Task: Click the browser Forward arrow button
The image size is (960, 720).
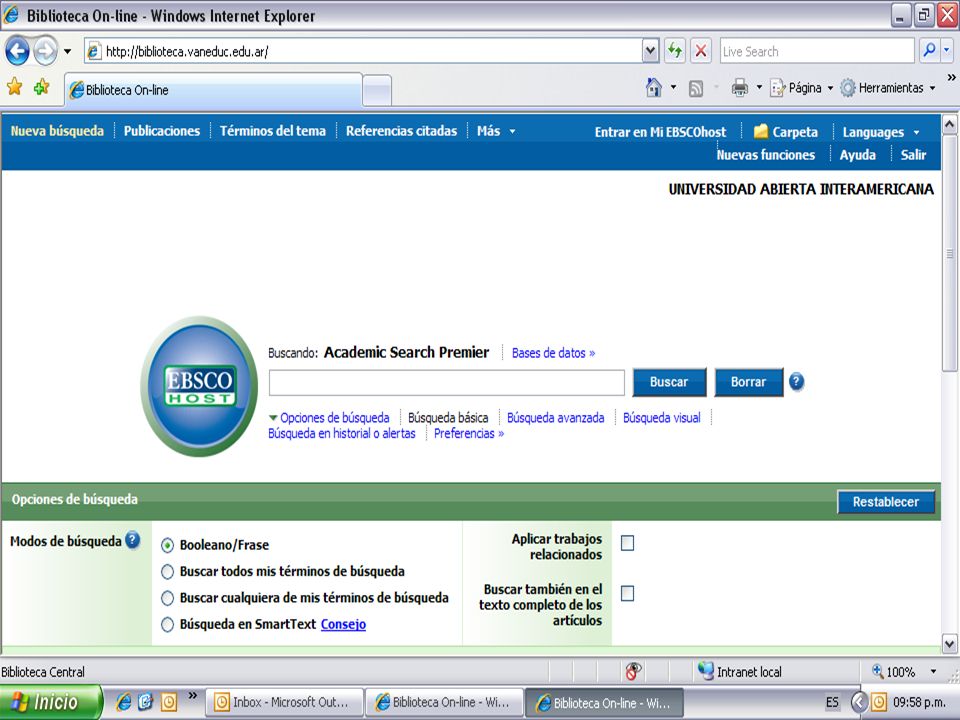Action: point(45,51)
